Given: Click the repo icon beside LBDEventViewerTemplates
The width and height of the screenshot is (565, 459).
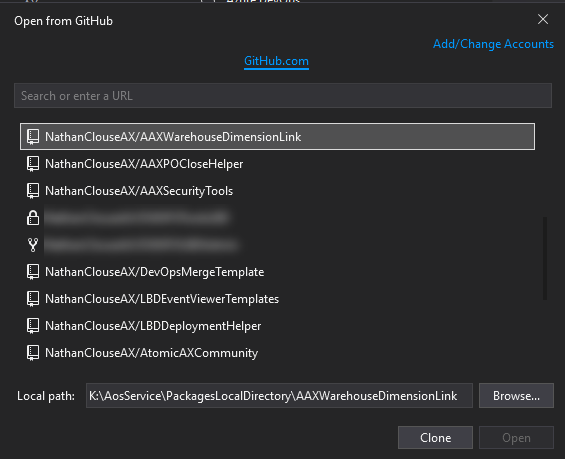Looking at the screenshot, I should click(33, 299).
